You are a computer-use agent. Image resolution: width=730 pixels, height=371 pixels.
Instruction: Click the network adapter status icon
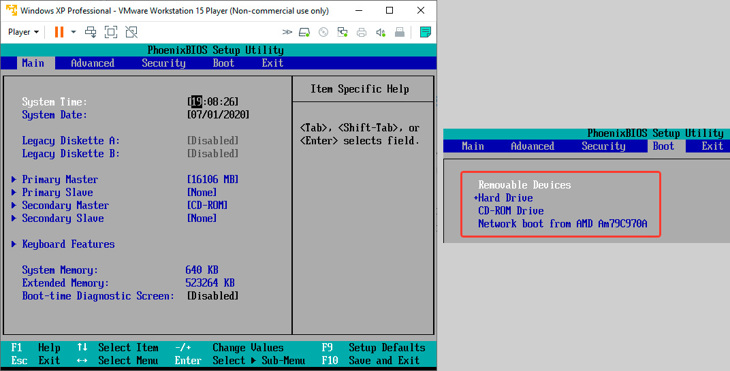point(343,32)
